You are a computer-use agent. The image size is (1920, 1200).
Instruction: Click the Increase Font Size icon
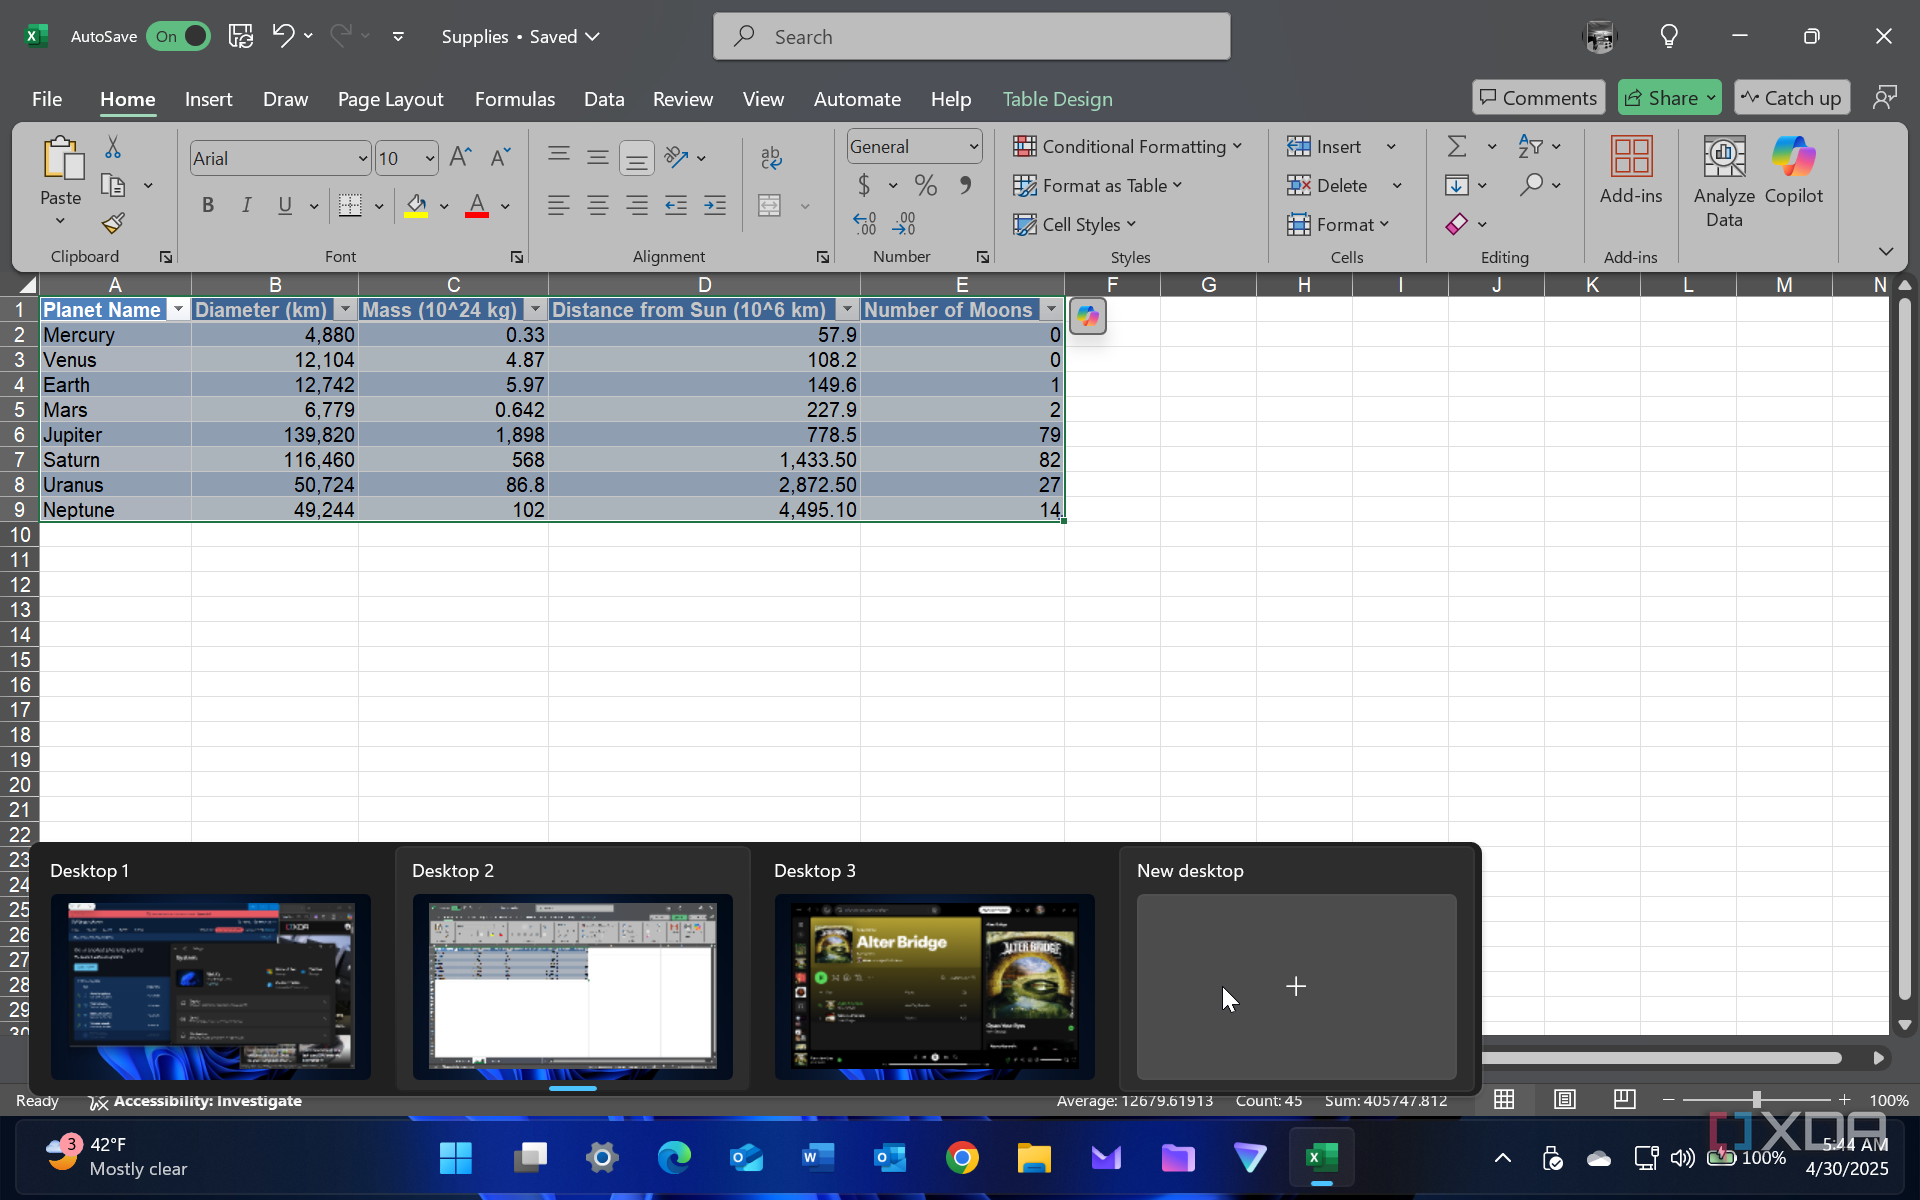[x=460, y=157]
